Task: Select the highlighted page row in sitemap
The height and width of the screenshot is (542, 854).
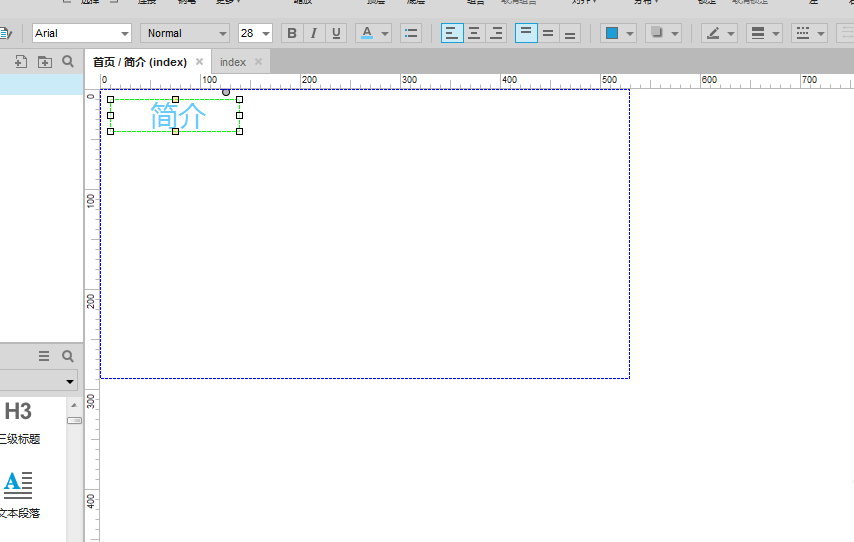Action: 41,84
